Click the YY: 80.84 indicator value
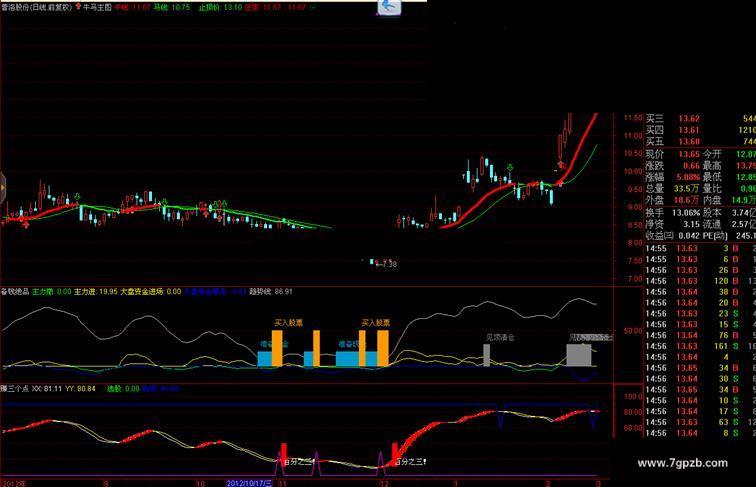The image size is (756, 487). (80, 388)
